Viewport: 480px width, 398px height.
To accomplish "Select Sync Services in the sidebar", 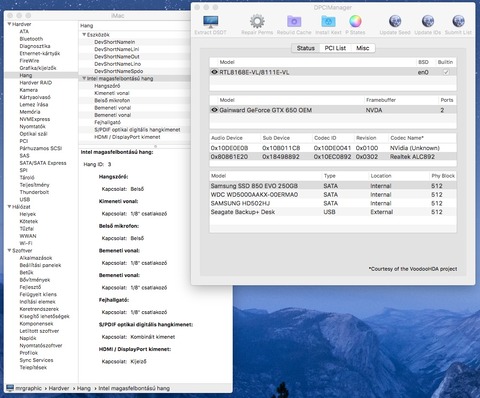I will [x=36, y=360].
